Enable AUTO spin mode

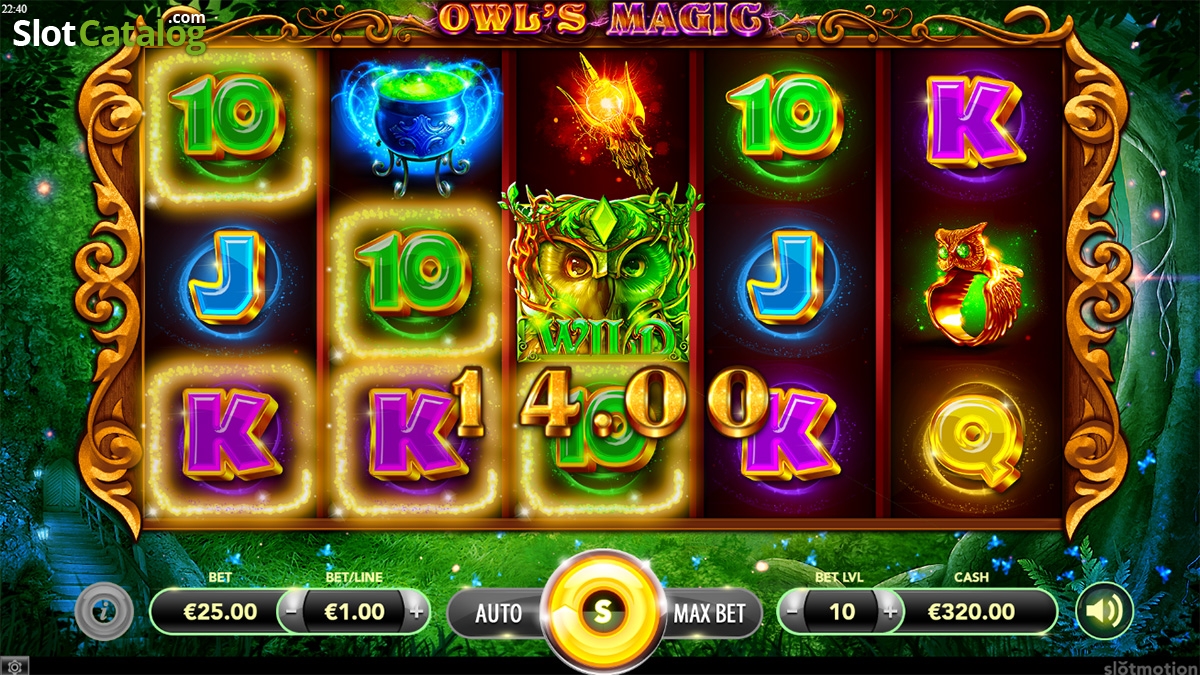tap(497, 613)
